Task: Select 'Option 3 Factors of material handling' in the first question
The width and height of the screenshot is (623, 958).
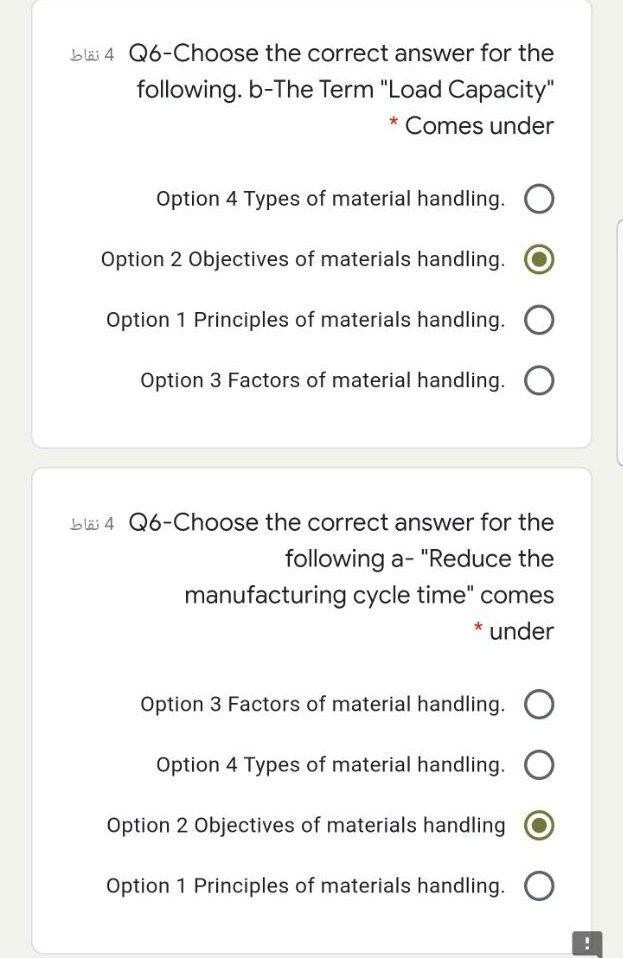Action: [x=538, y=379]
